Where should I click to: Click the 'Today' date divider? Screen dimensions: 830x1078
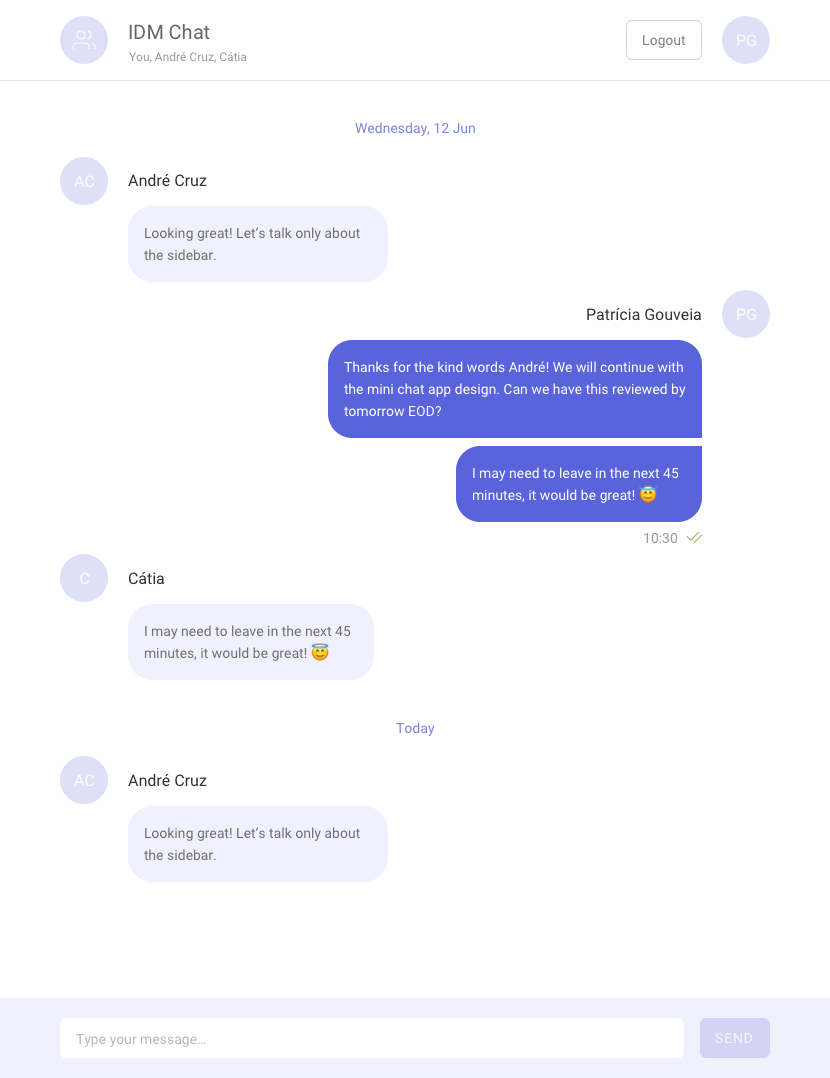click(415, 728)
